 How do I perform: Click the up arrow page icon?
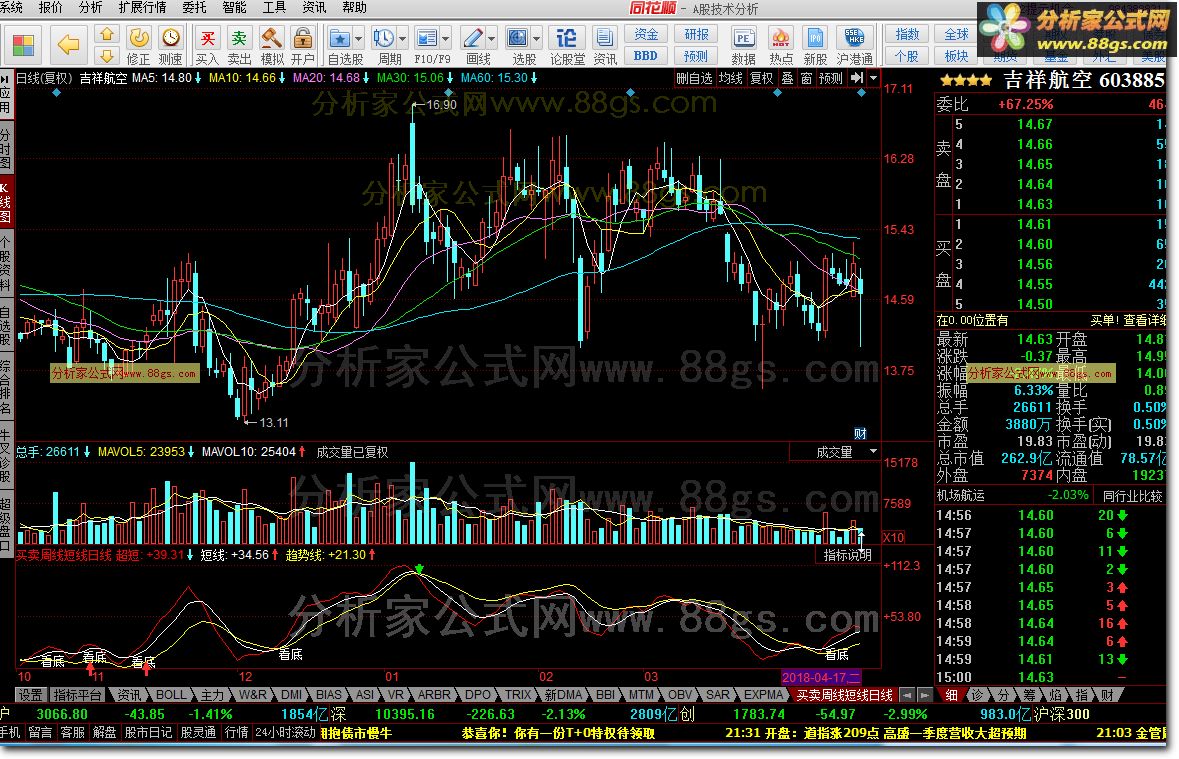coord(107,35)
